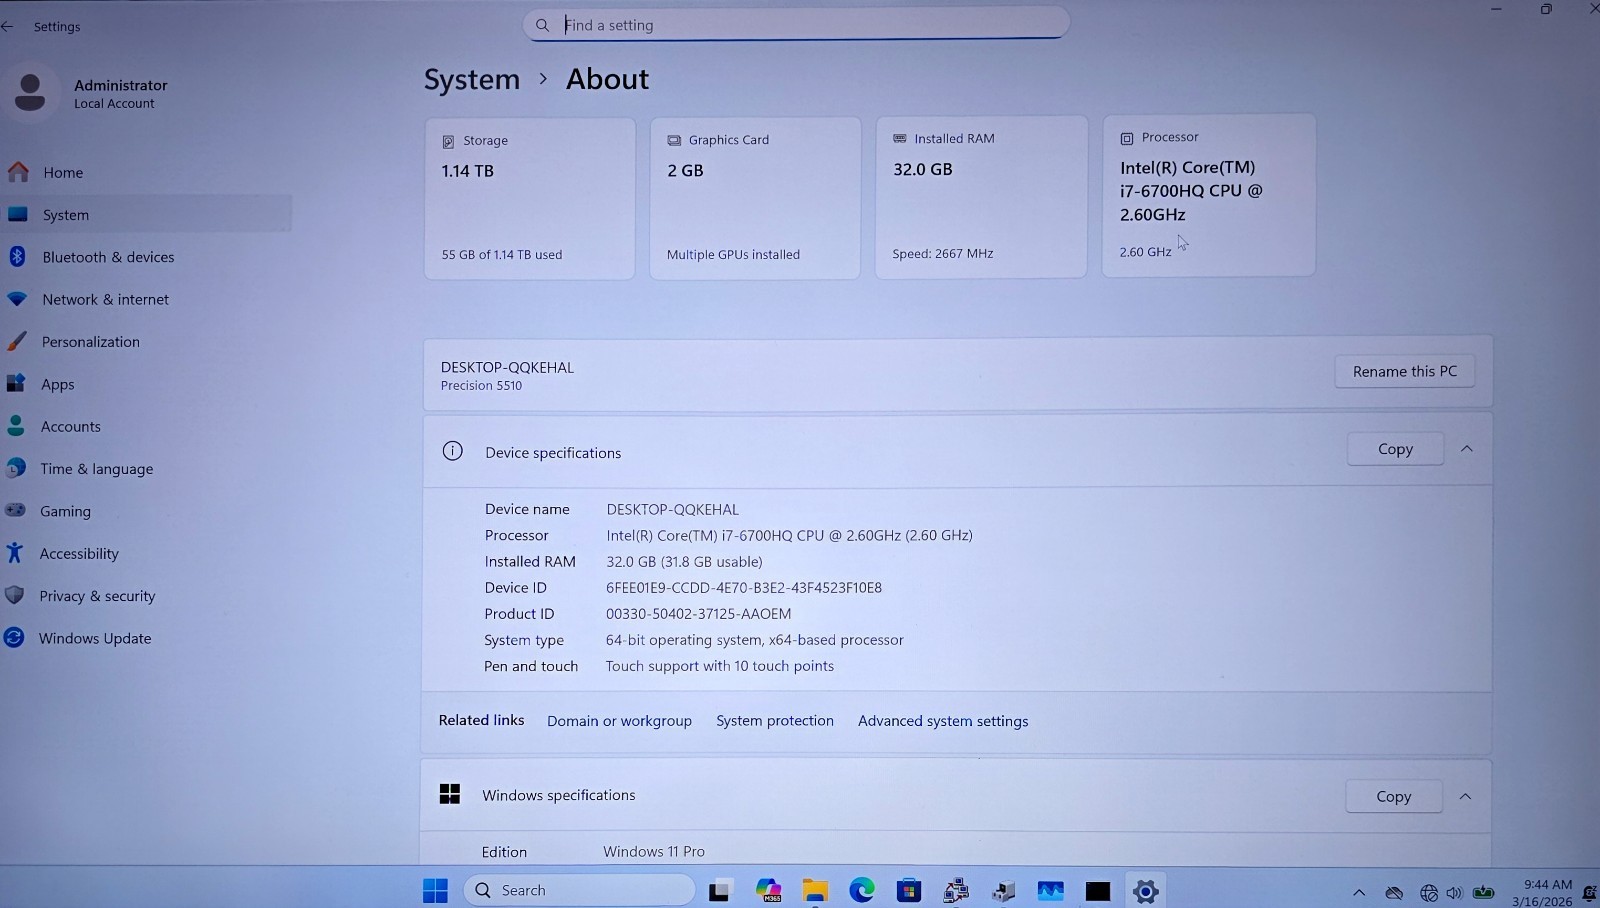Click the blue wave graph taskbar app
The width and height of the screenshot is (1600, 908).
pyautogui.click(x=1051, y=890)
